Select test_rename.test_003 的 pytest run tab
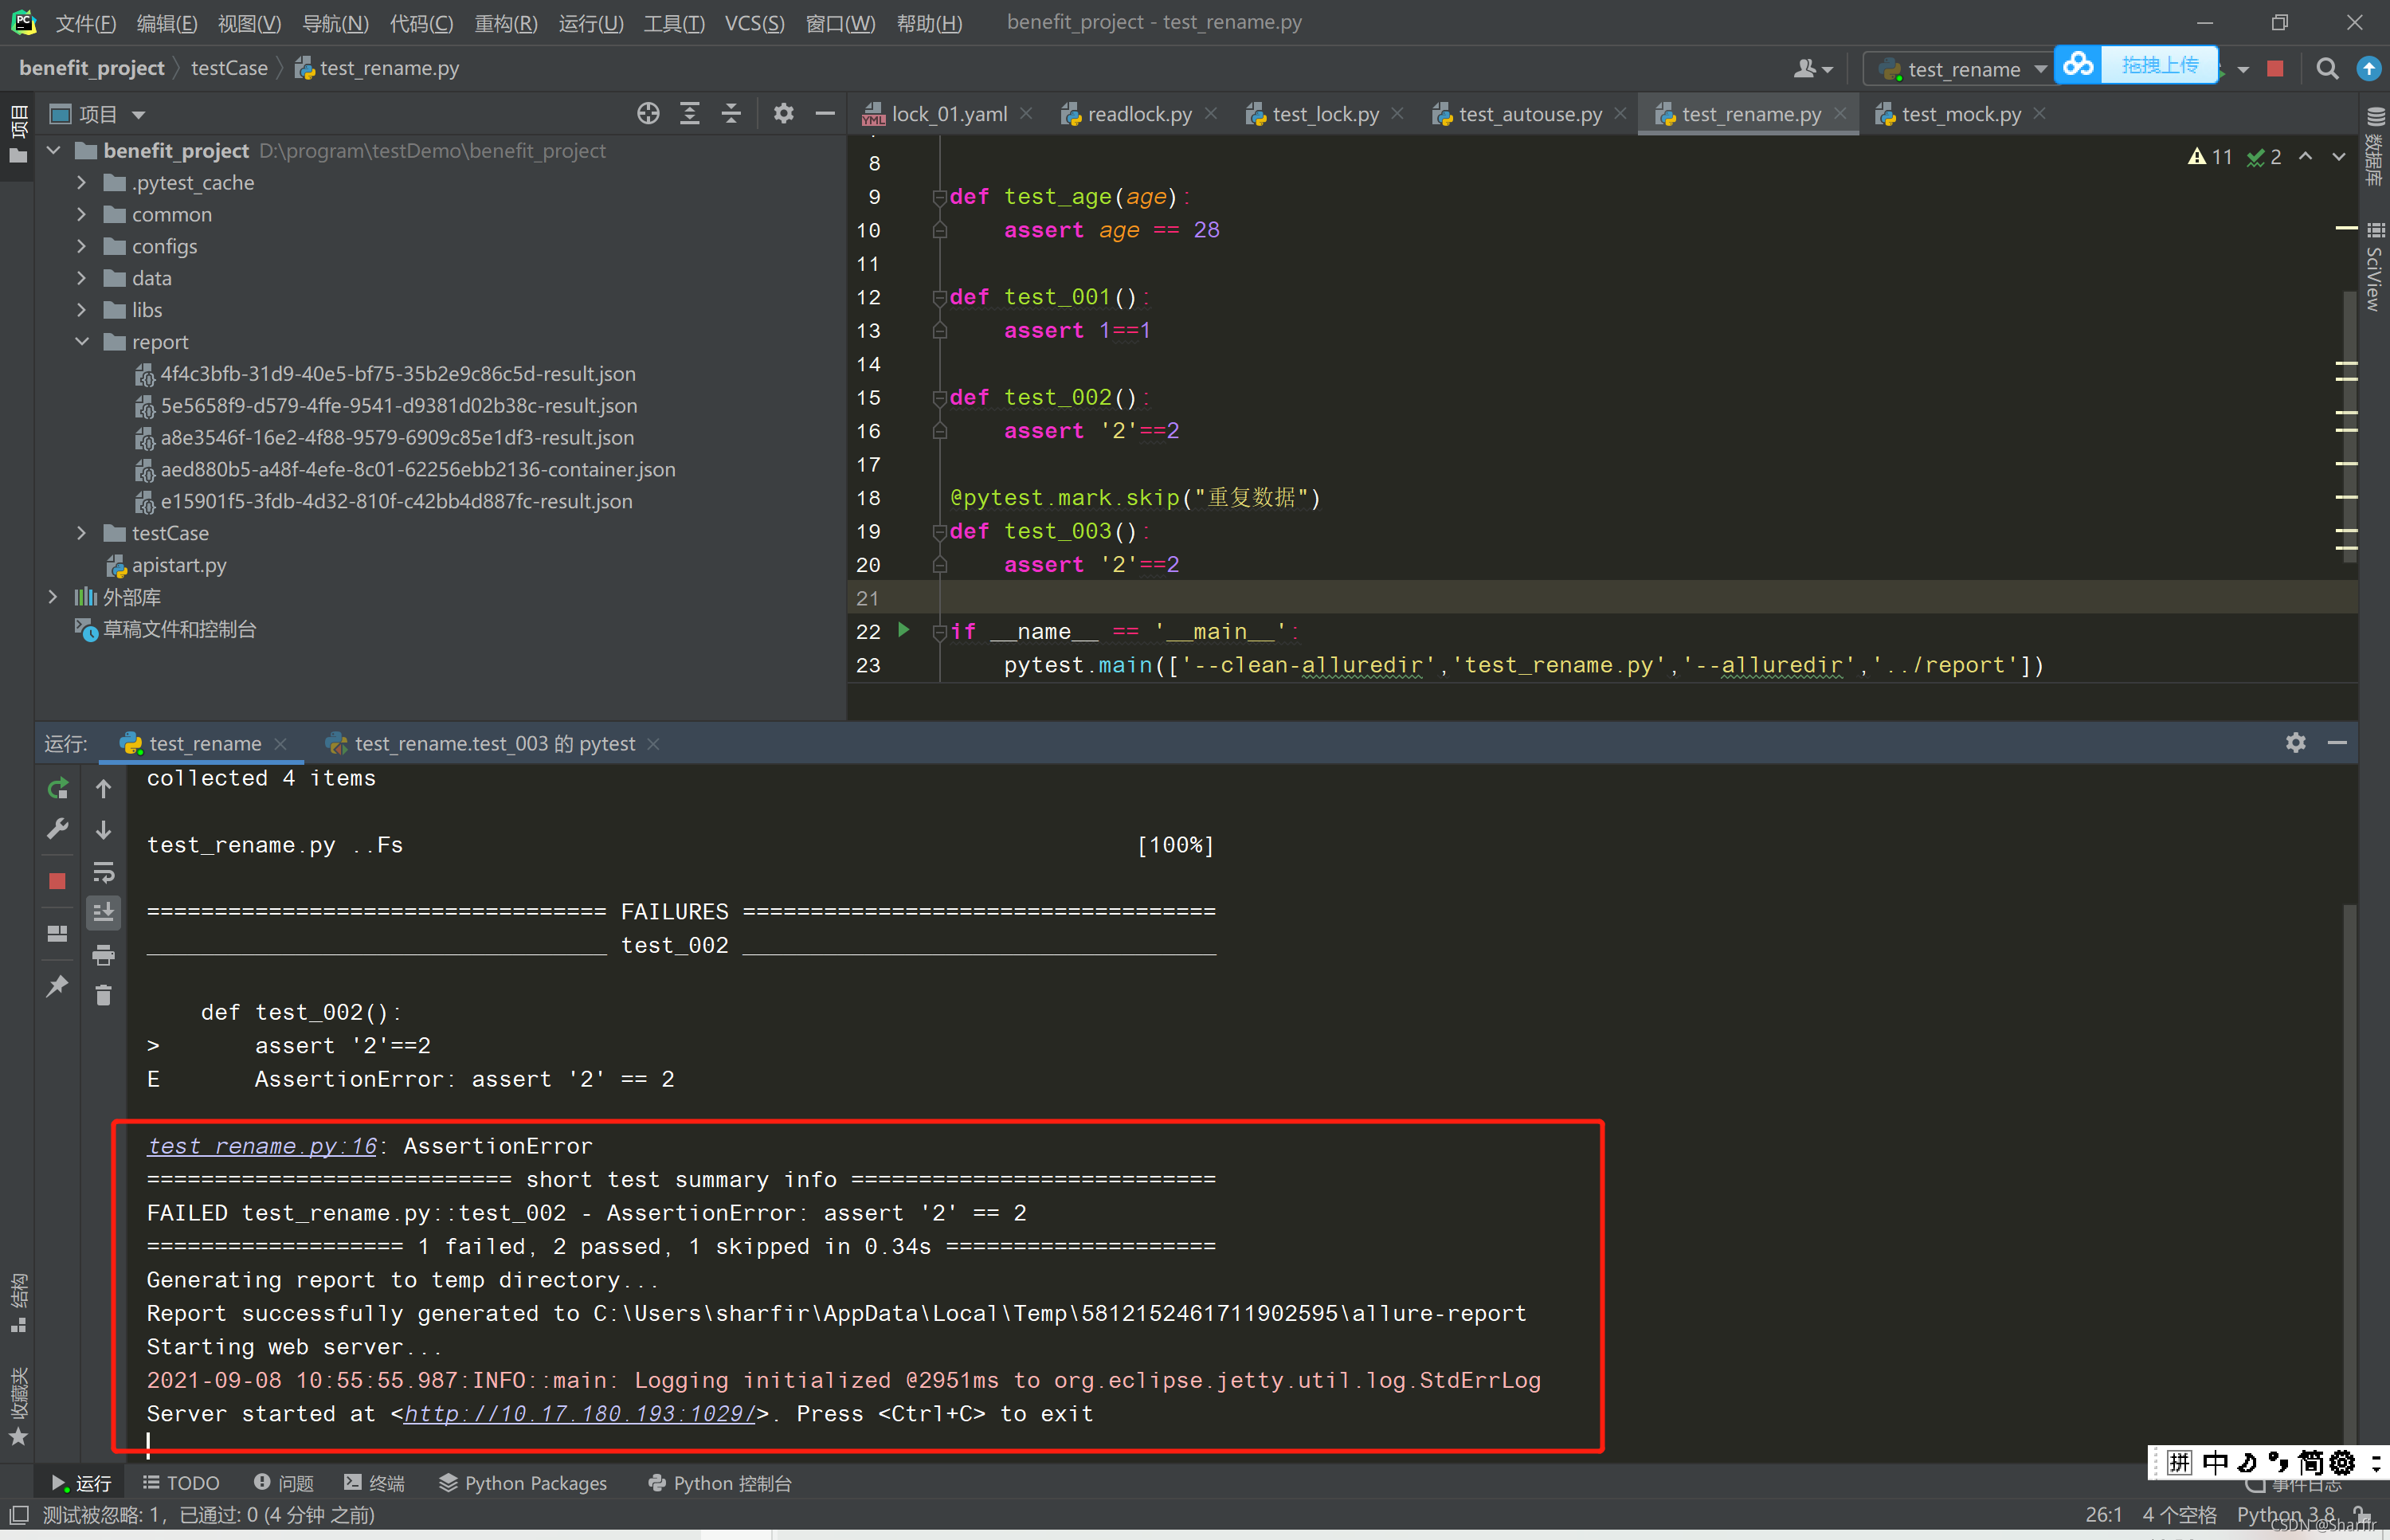 (494, 744)
